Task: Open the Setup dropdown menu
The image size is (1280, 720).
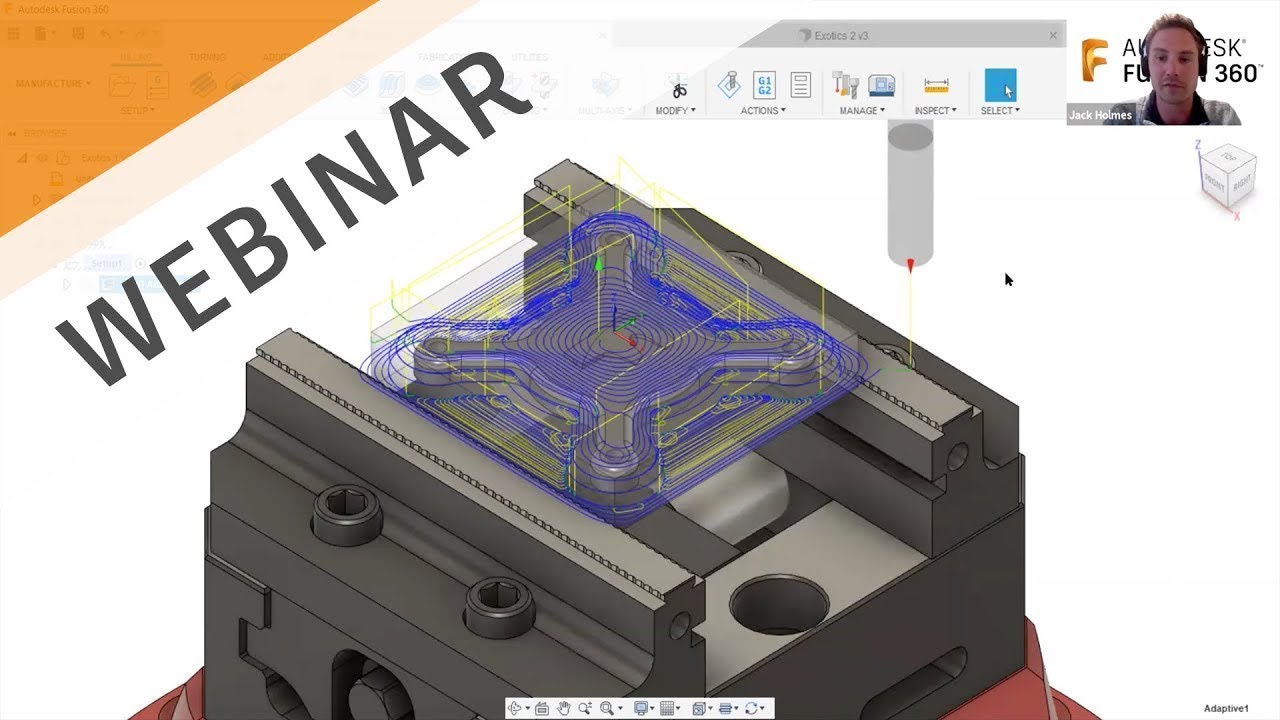Action: click(138, 111)
